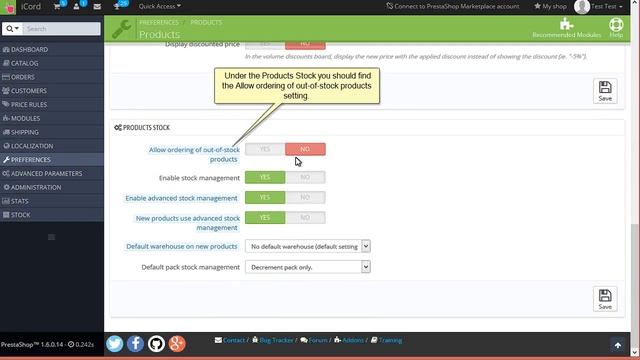
Task: Open the Test Test user menu
Action: [x=607, y=7]
